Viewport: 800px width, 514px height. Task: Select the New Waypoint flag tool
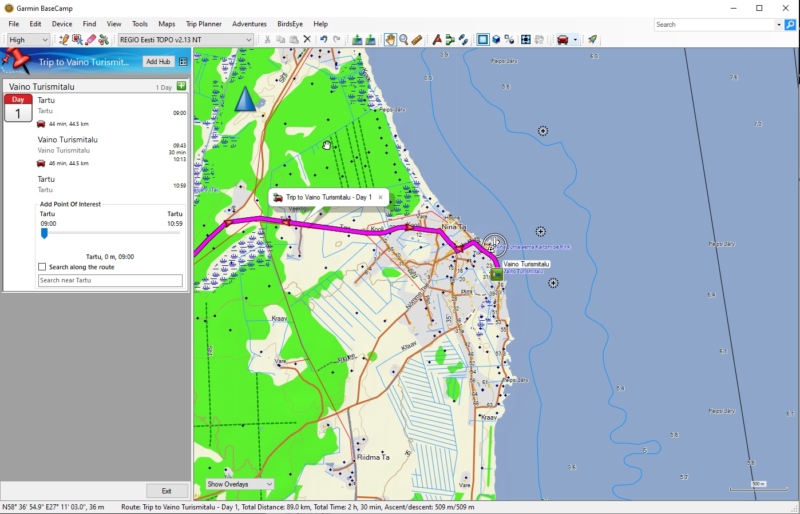(x=437, y=40)
